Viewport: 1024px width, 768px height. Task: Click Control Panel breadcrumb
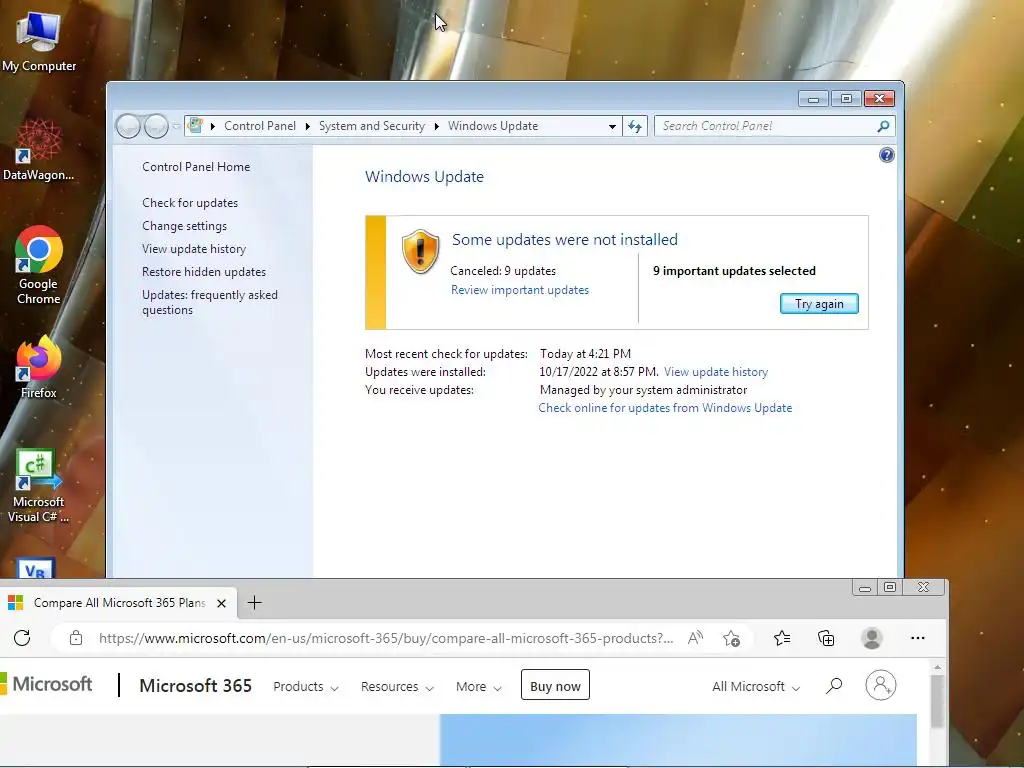[x=260, y=126]
